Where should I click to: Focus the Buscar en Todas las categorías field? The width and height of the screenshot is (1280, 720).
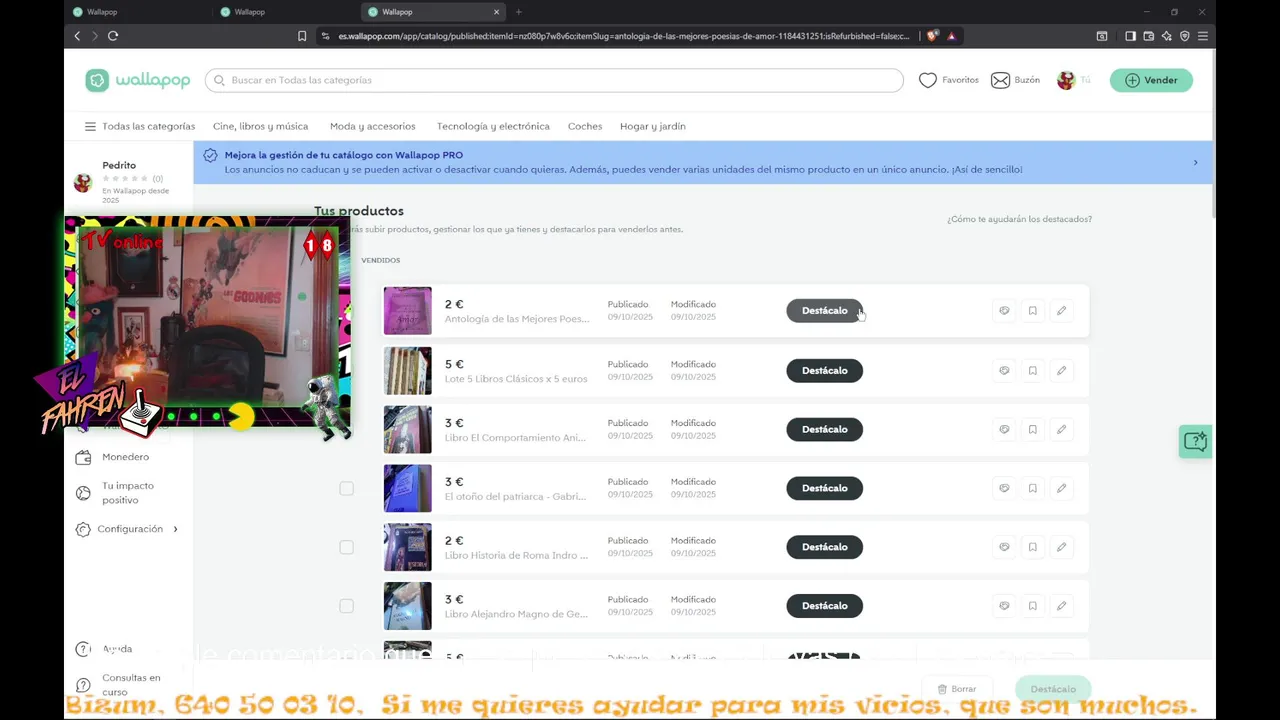click(x=554, y=80)
